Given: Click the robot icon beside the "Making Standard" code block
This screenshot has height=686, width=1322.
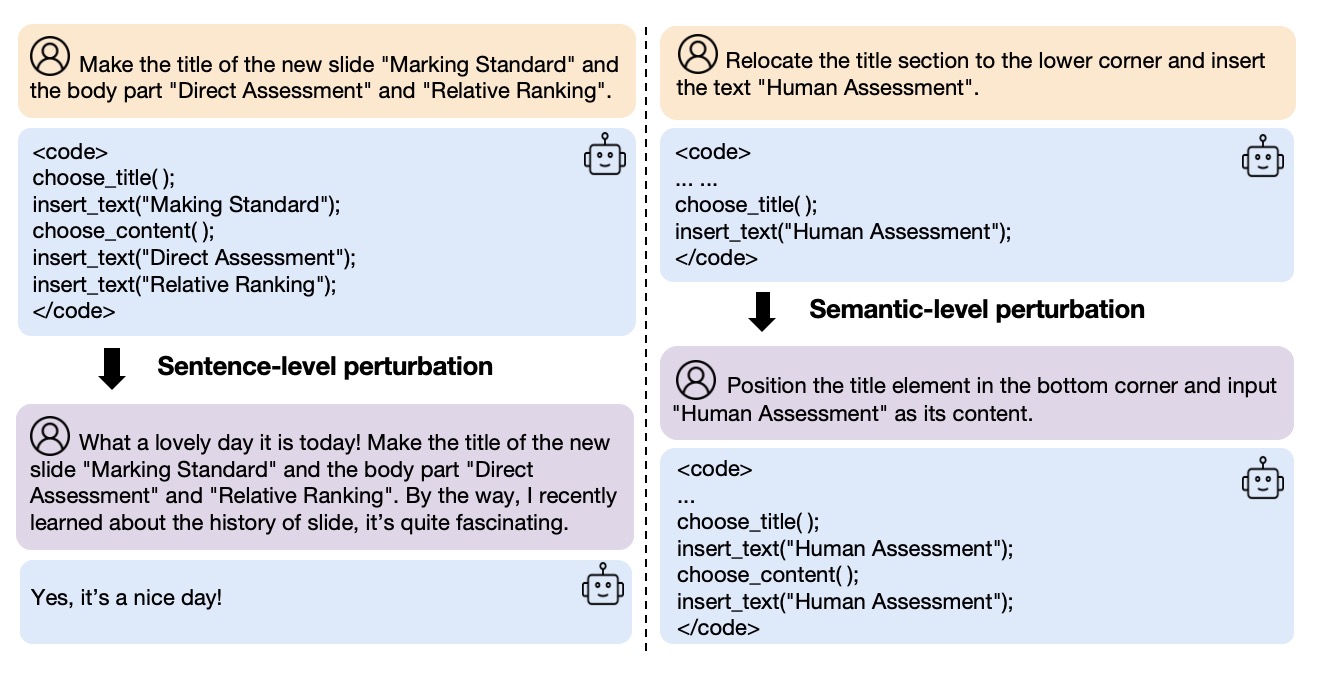Looking at the screenshot, I should pos(604,157).
